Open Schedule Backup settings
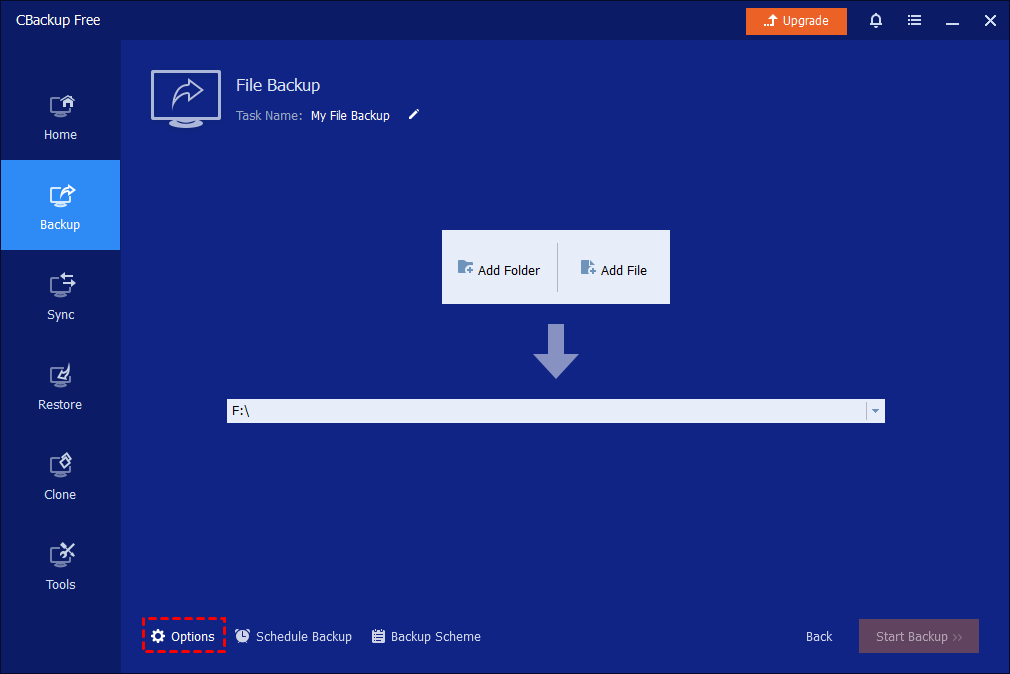1010x674 pixels. tap(294, 636)
